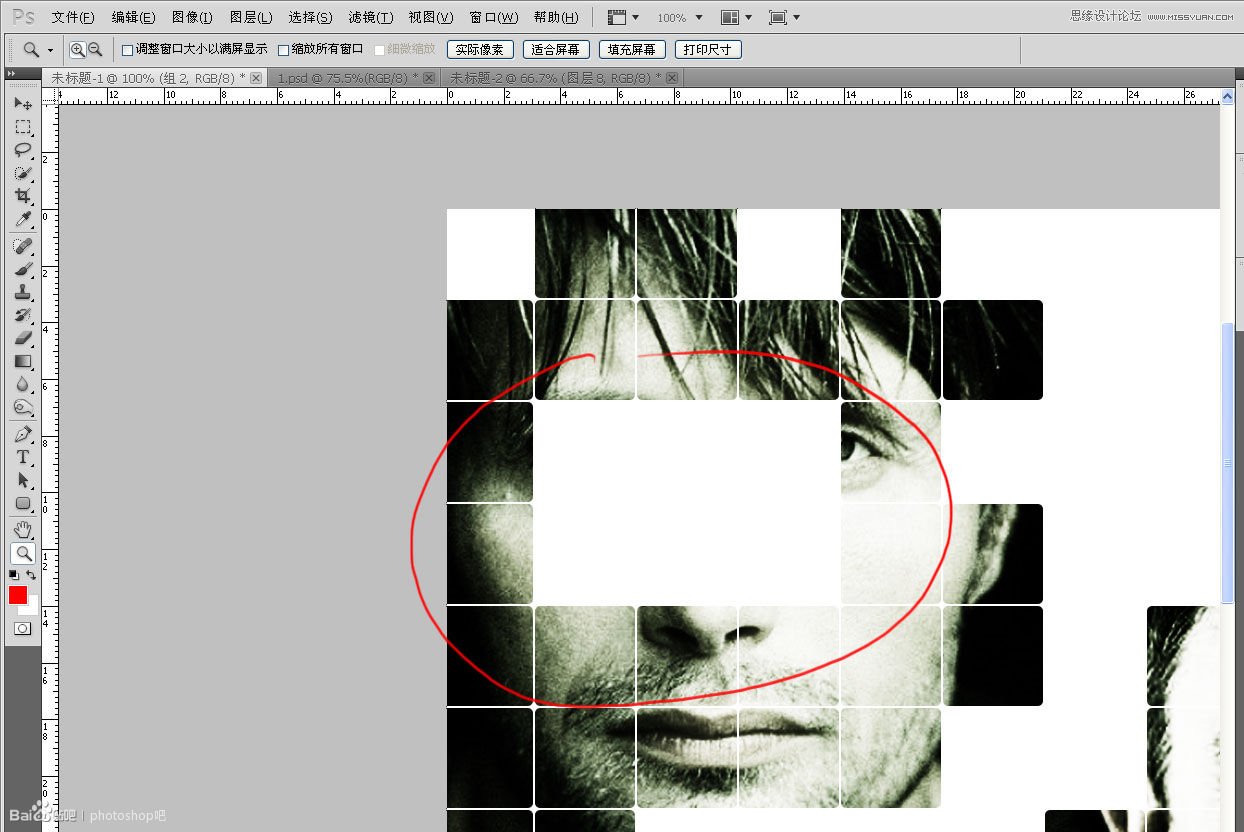The height and width of the screenshot is (832, 1244).
Task: Click the zoom out magnifier in options bar
Action: tap(95, 49)
